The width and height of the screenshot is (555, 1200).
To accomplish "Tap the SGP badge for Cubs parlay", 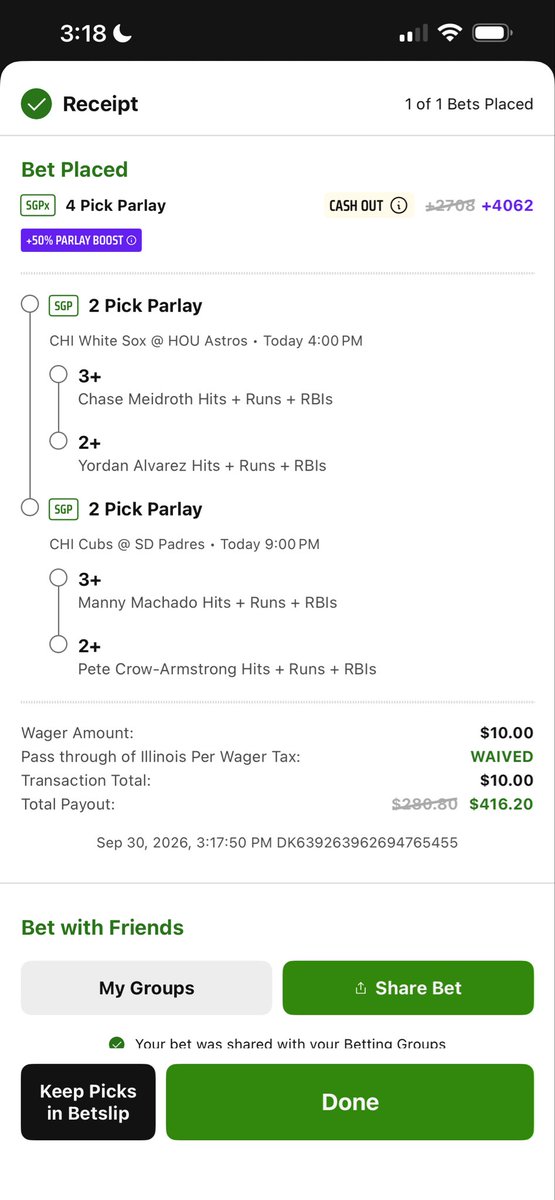I will [x=64, y=509].
